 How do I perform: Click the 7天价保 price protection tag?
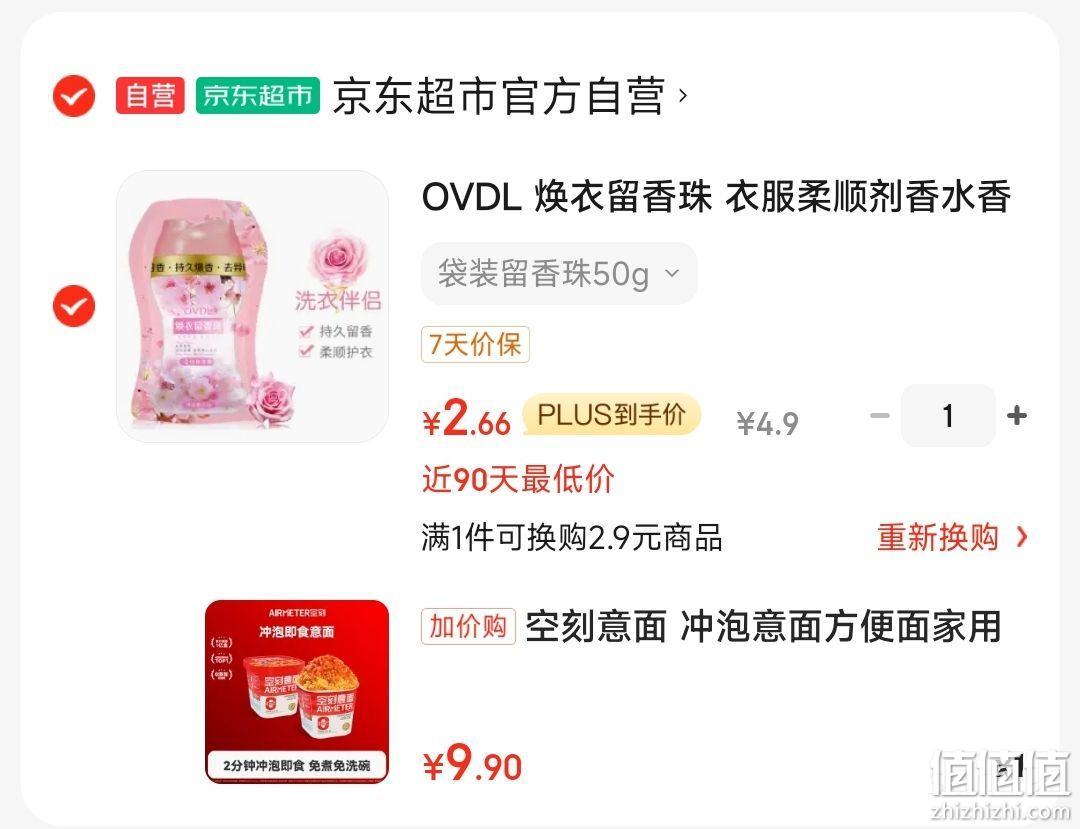[475, 344]
